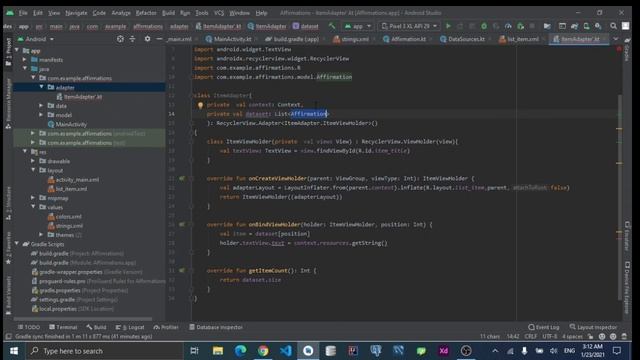
Task: Open the SDK Manager toolbar icon
Action: click(x=598, y=26)
